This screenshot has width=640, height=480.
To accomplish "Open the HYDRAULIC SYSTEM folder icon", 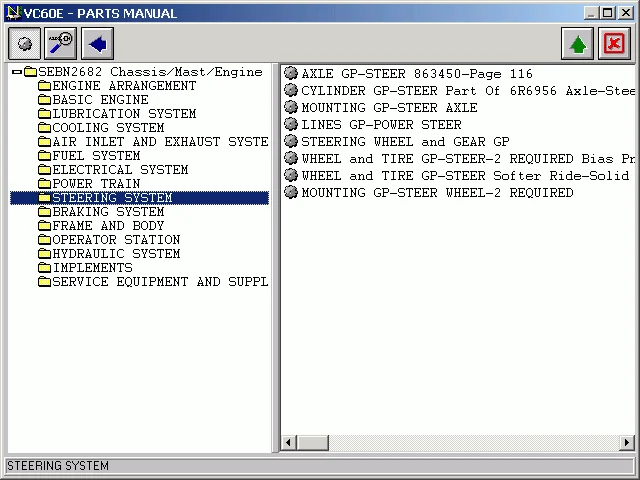I will (x=44, y=254).
